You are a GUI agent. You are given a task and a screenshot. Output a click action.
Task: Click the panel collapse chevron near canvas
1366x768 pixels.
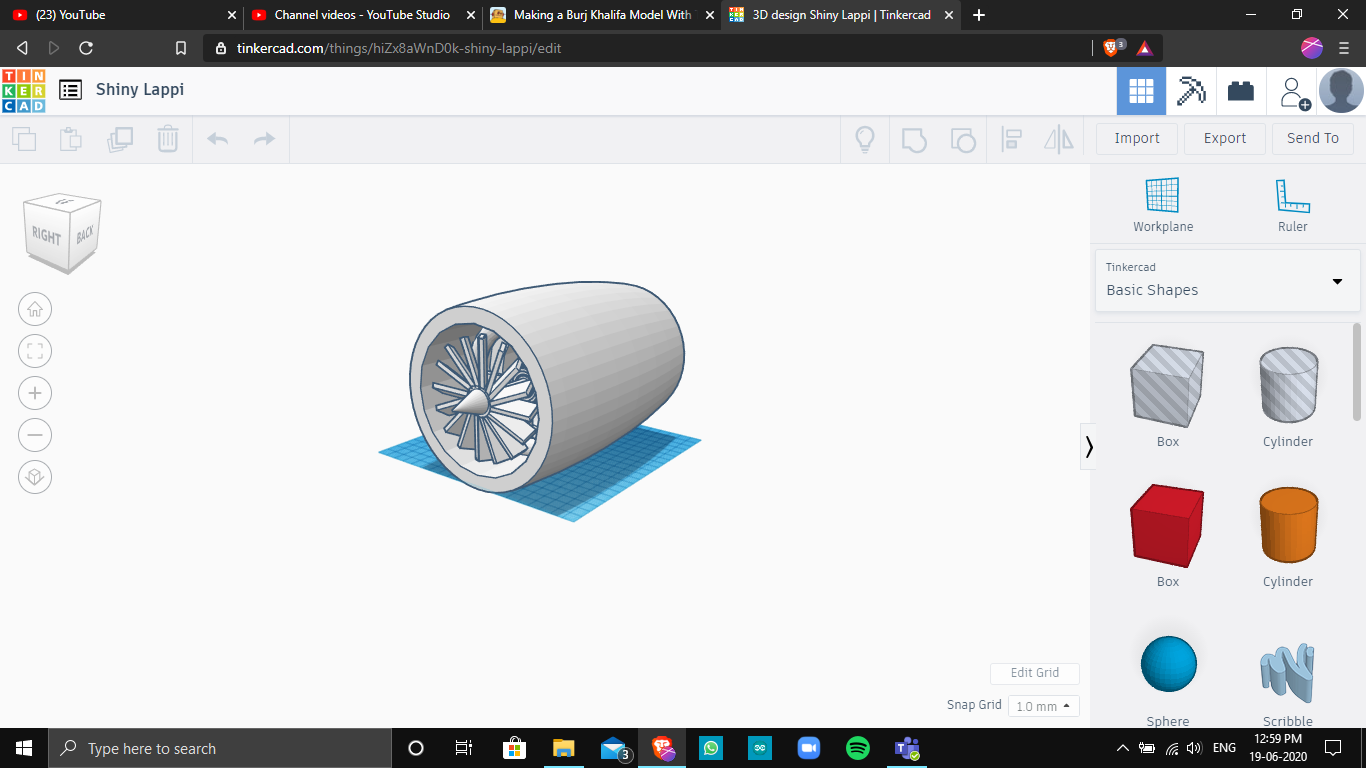1089,447
